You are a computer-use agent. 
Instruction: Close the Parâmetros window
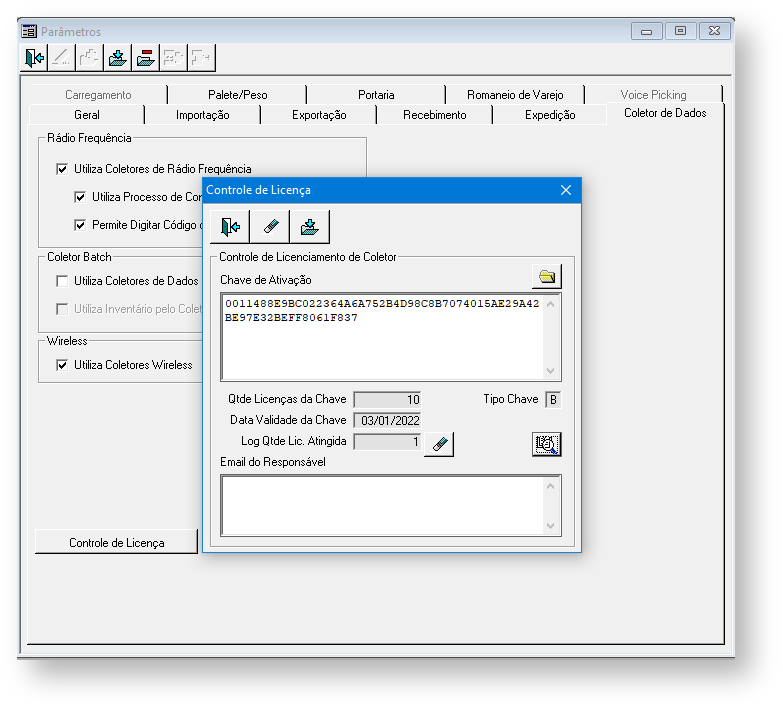pyautogui.click(x=715, y=31)
